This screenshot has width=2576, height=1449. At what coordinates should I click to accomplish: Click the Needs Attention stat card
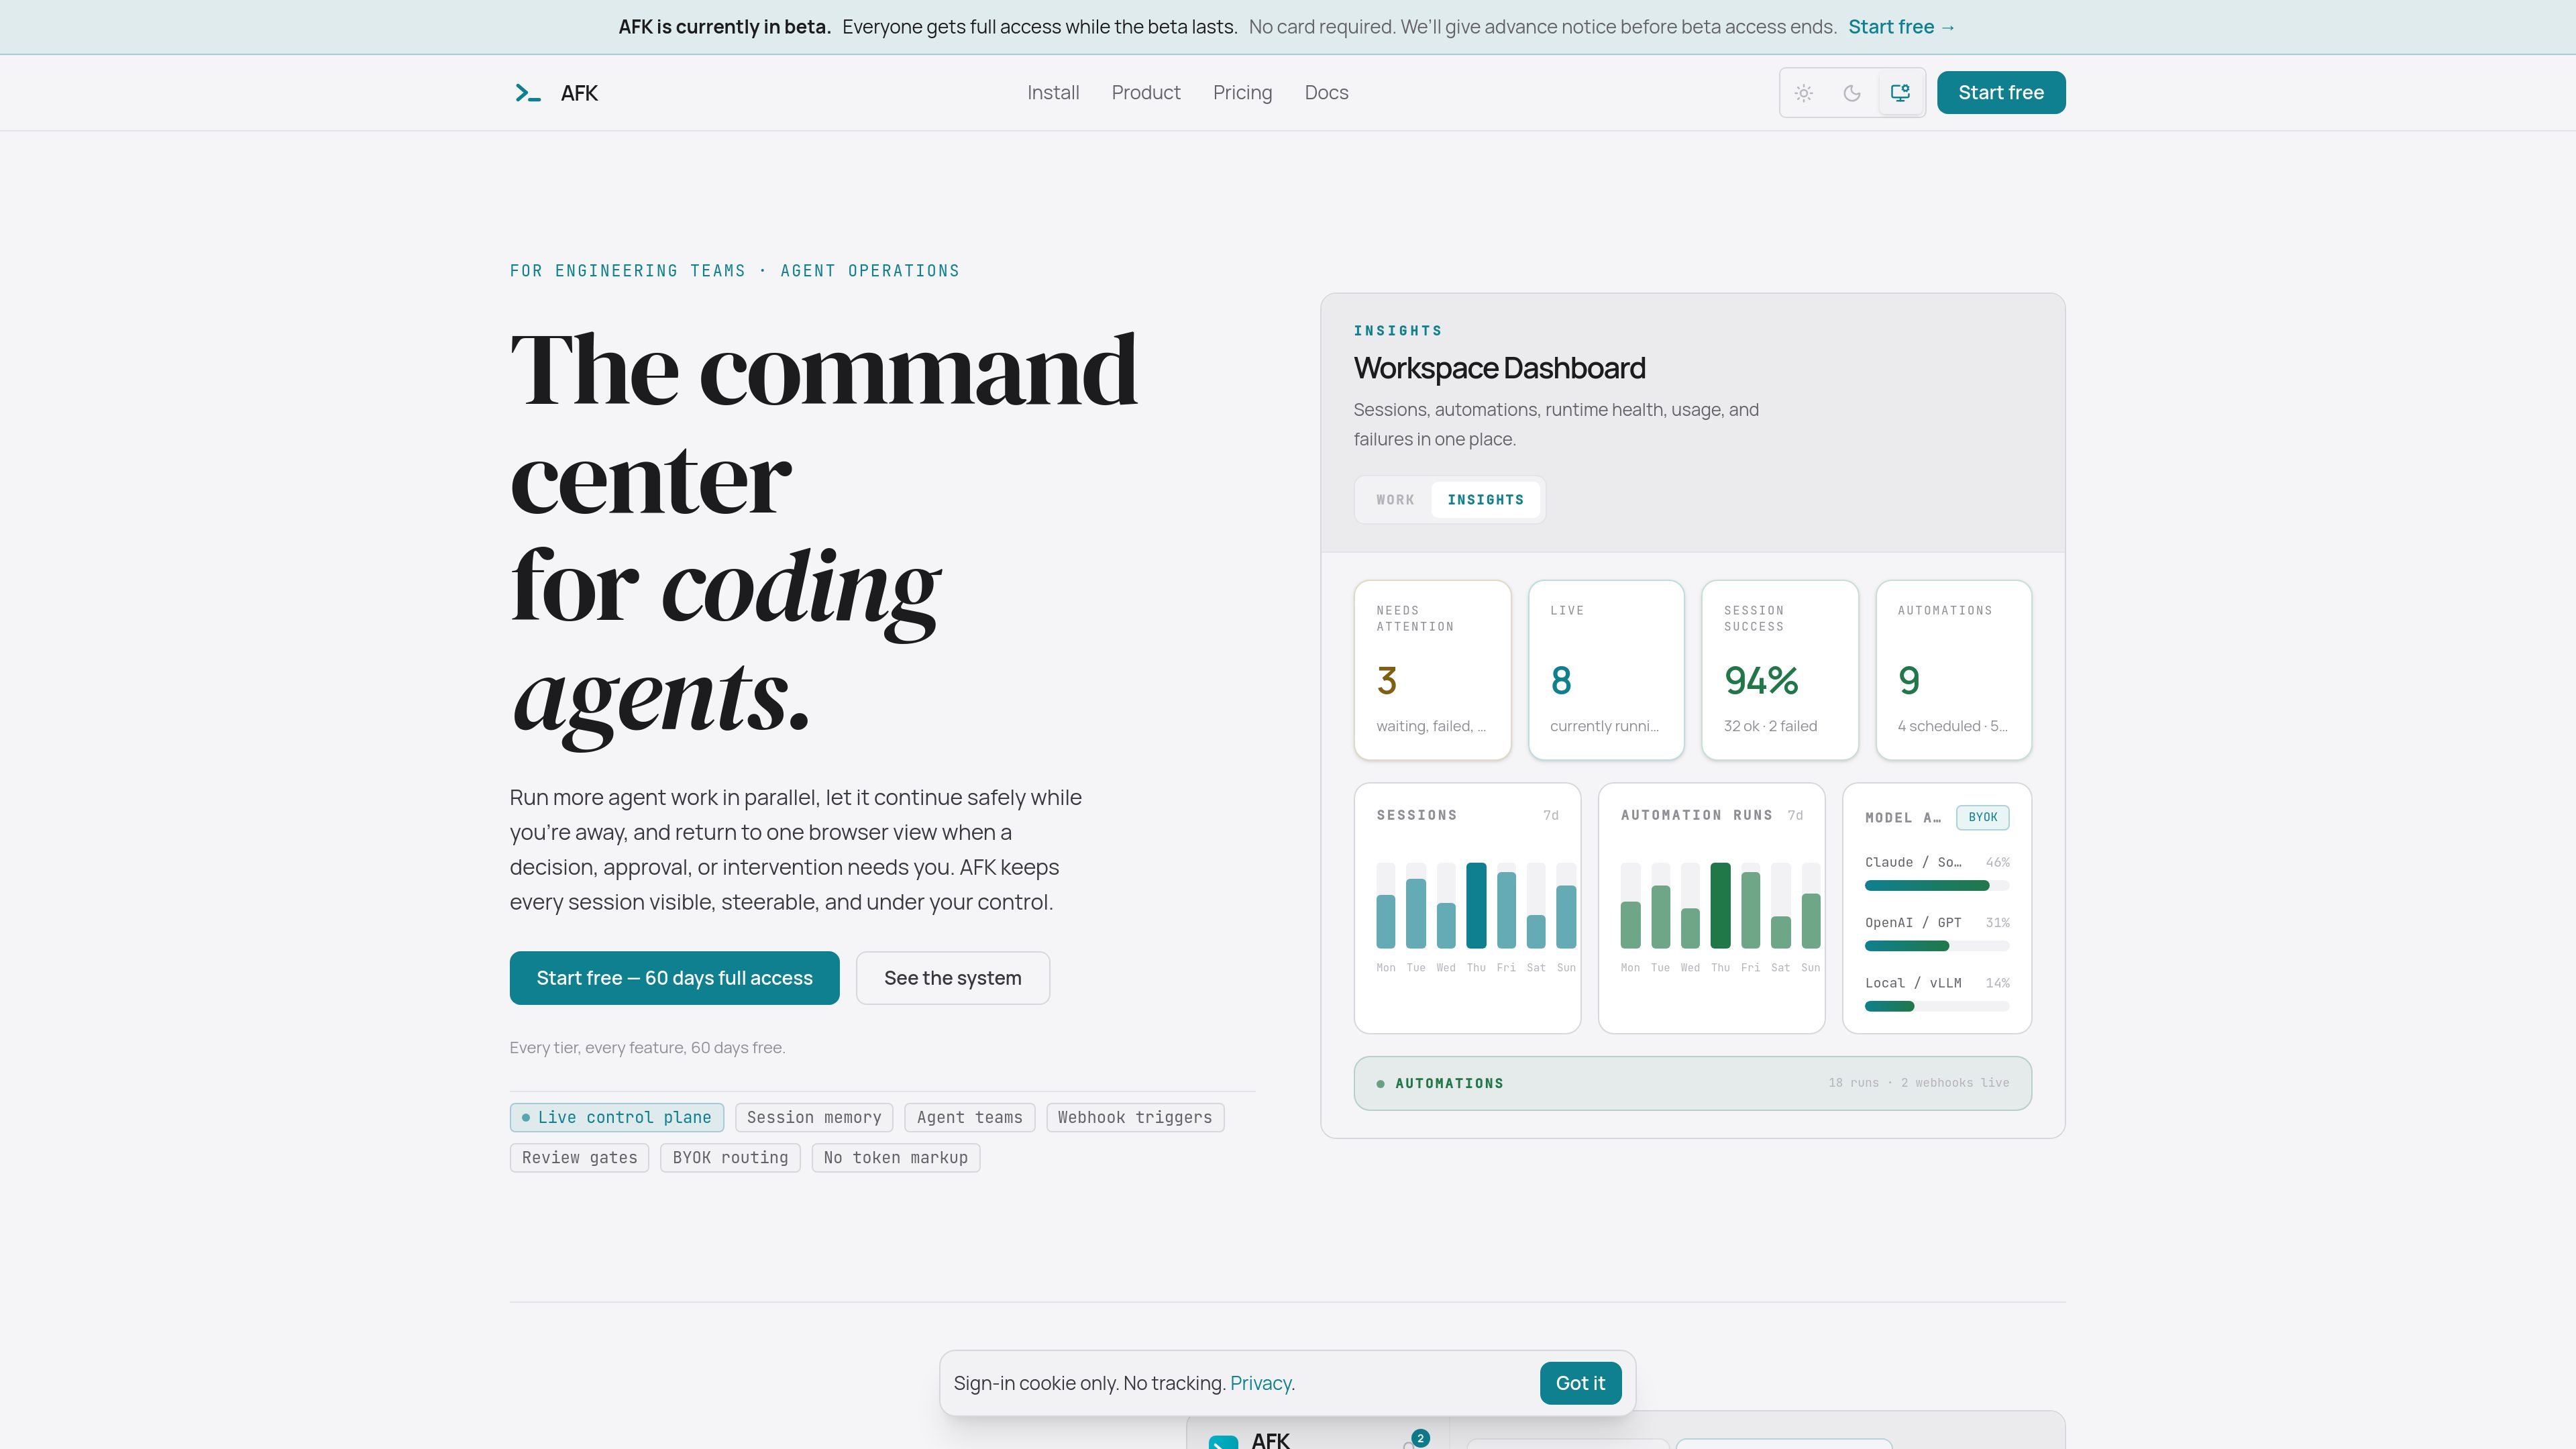coord(1432,670)
